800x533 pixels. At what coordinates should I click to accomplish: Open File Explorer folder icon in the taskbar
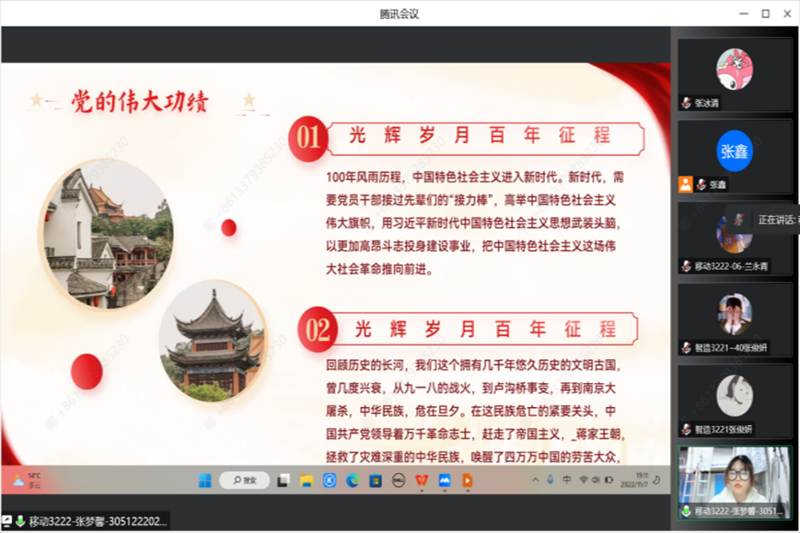tap(305, 480)
